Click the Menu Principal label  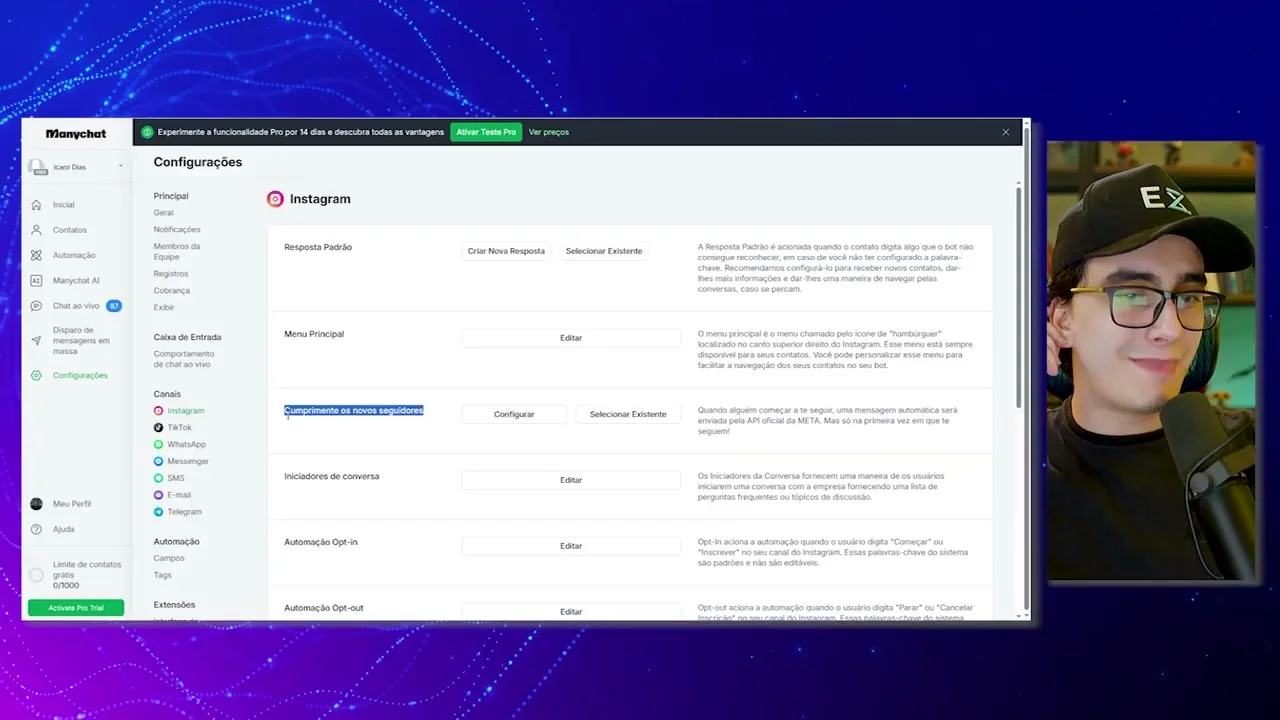[314, 334]
